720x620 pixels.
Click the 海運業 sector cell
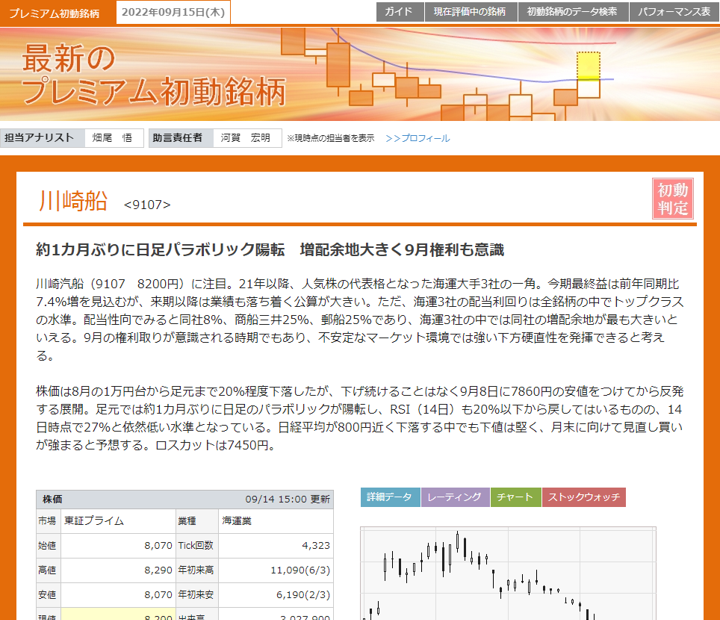pos(276,521)
